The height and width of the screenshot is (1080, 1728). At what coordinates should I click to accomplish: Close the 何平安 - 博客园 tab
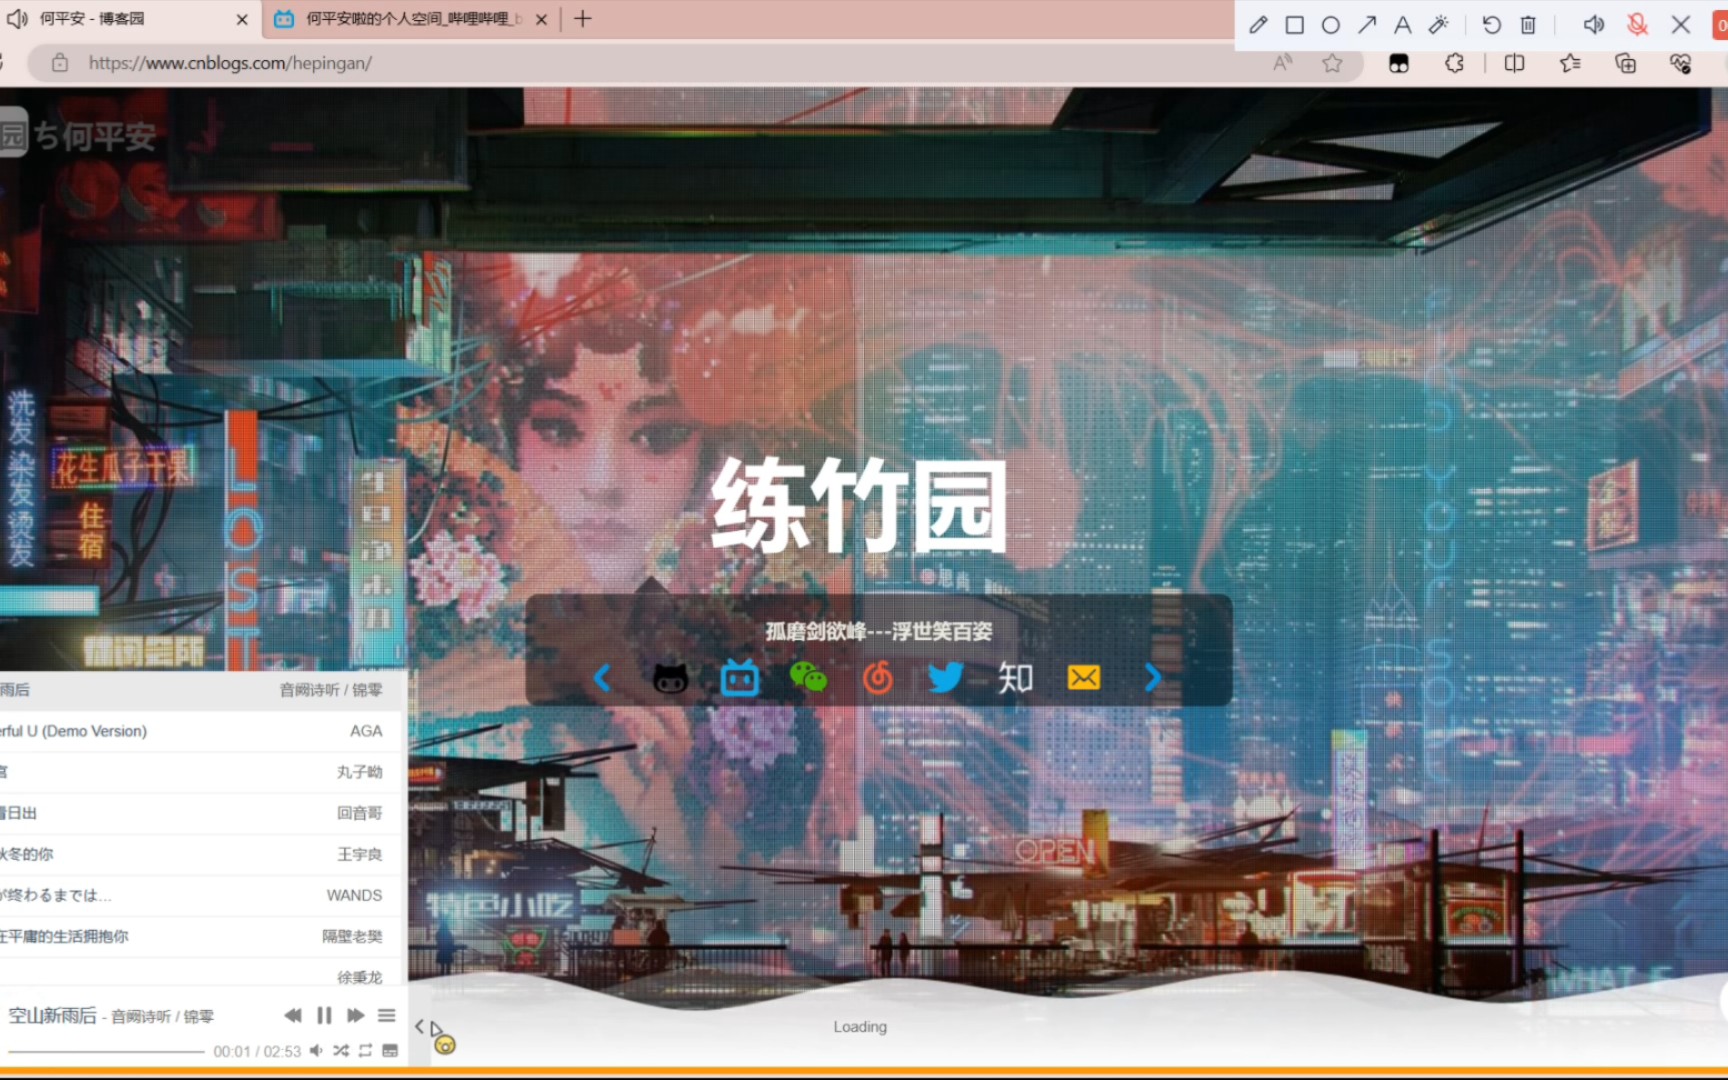[x=242, y=19]
